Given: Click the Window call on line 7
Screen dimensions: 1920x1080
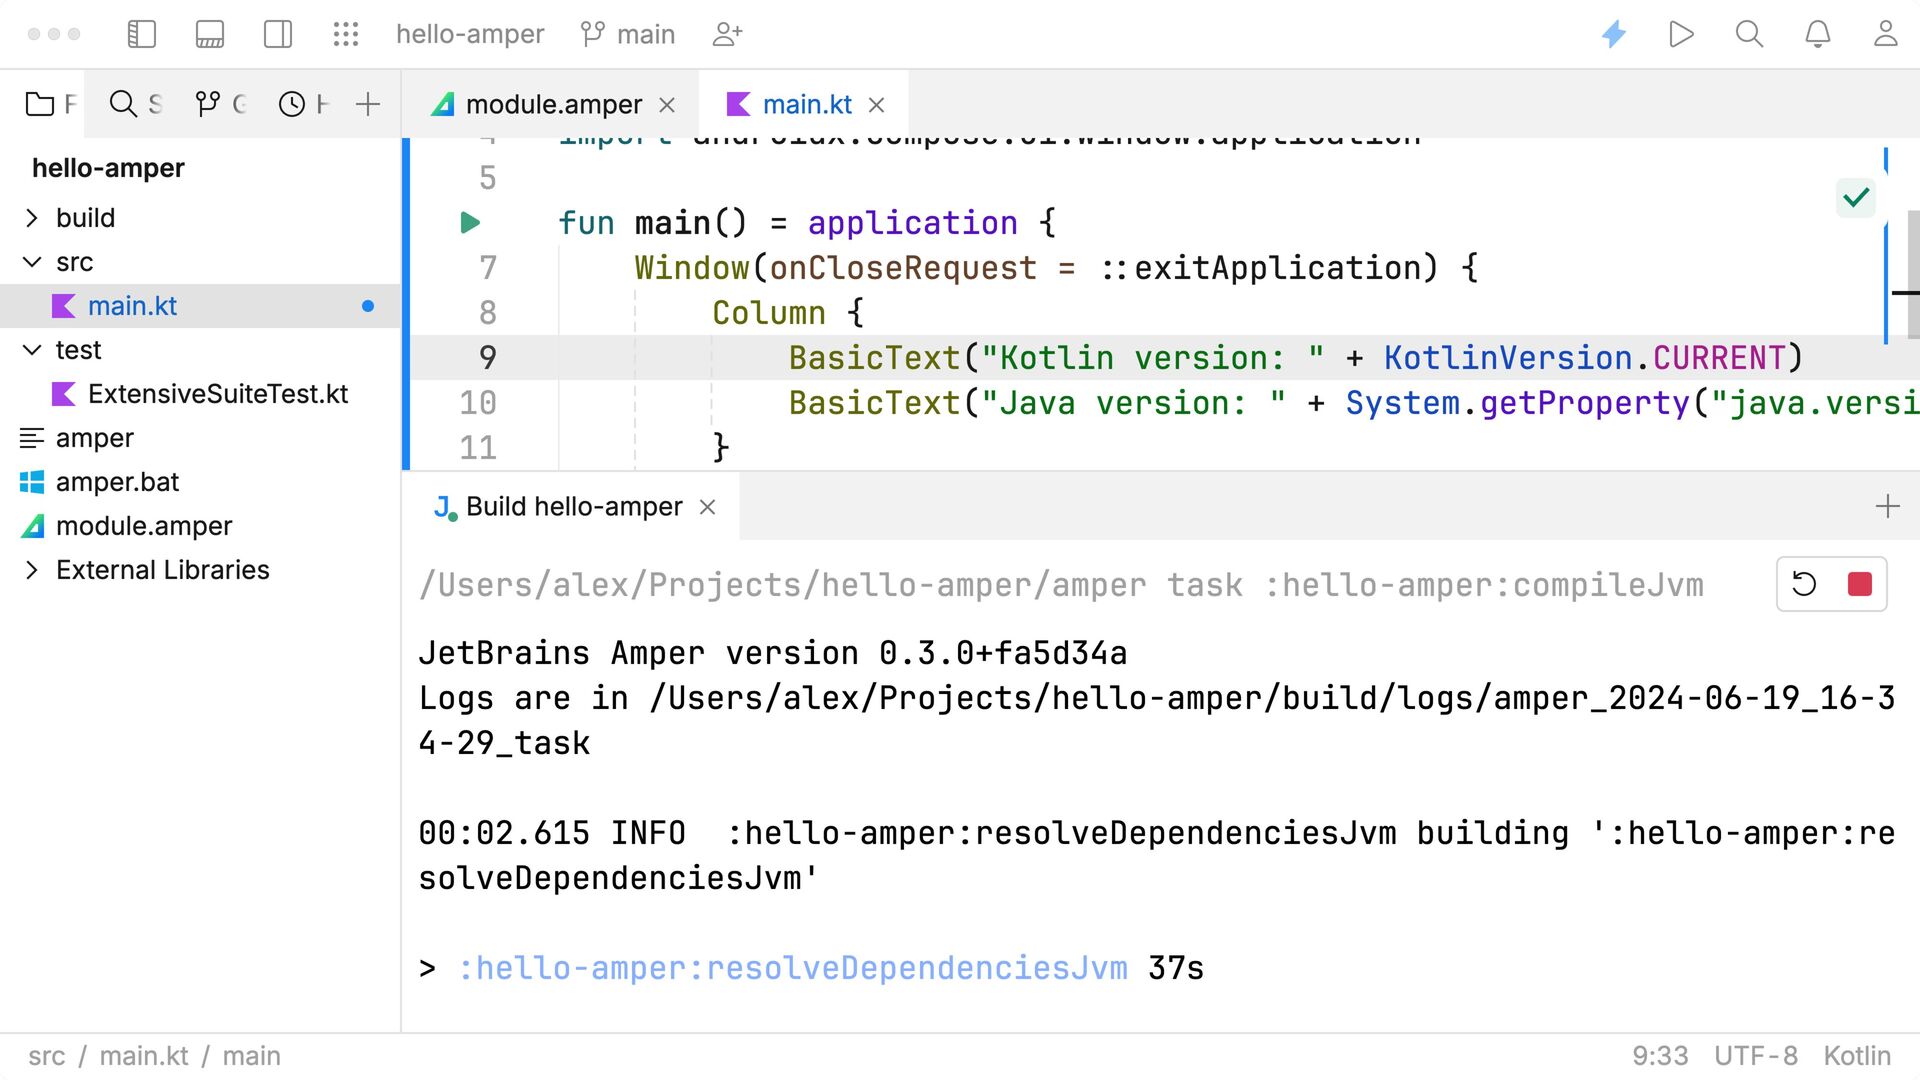Looking at the screenshot, I should pos(692,268).
